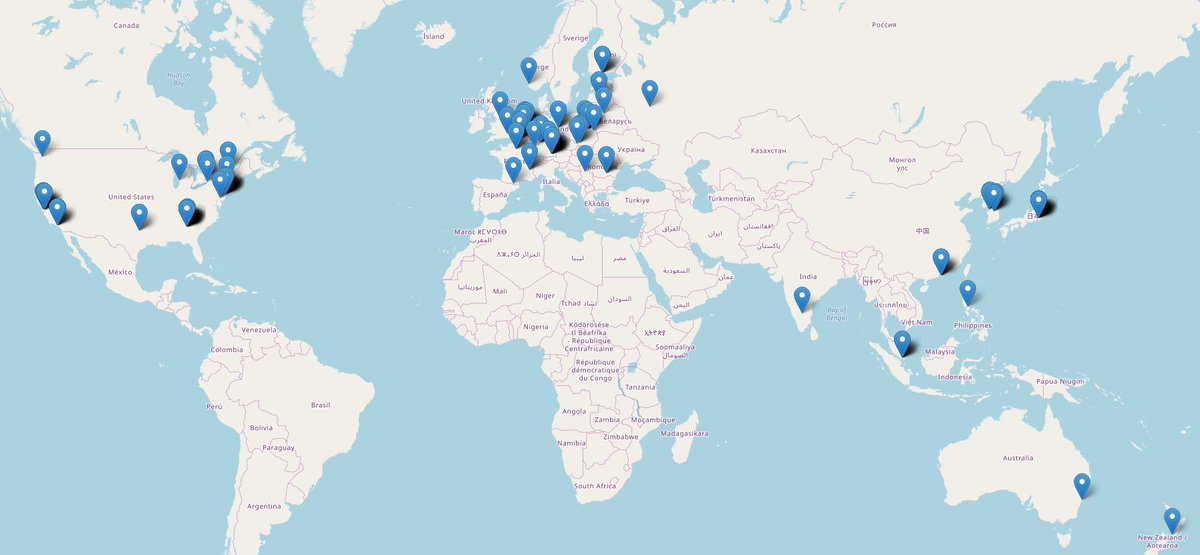This screenshot has width=1200, height=555.
Task: Select the marker over the Philippines
Action: click(x=968, y=292)
